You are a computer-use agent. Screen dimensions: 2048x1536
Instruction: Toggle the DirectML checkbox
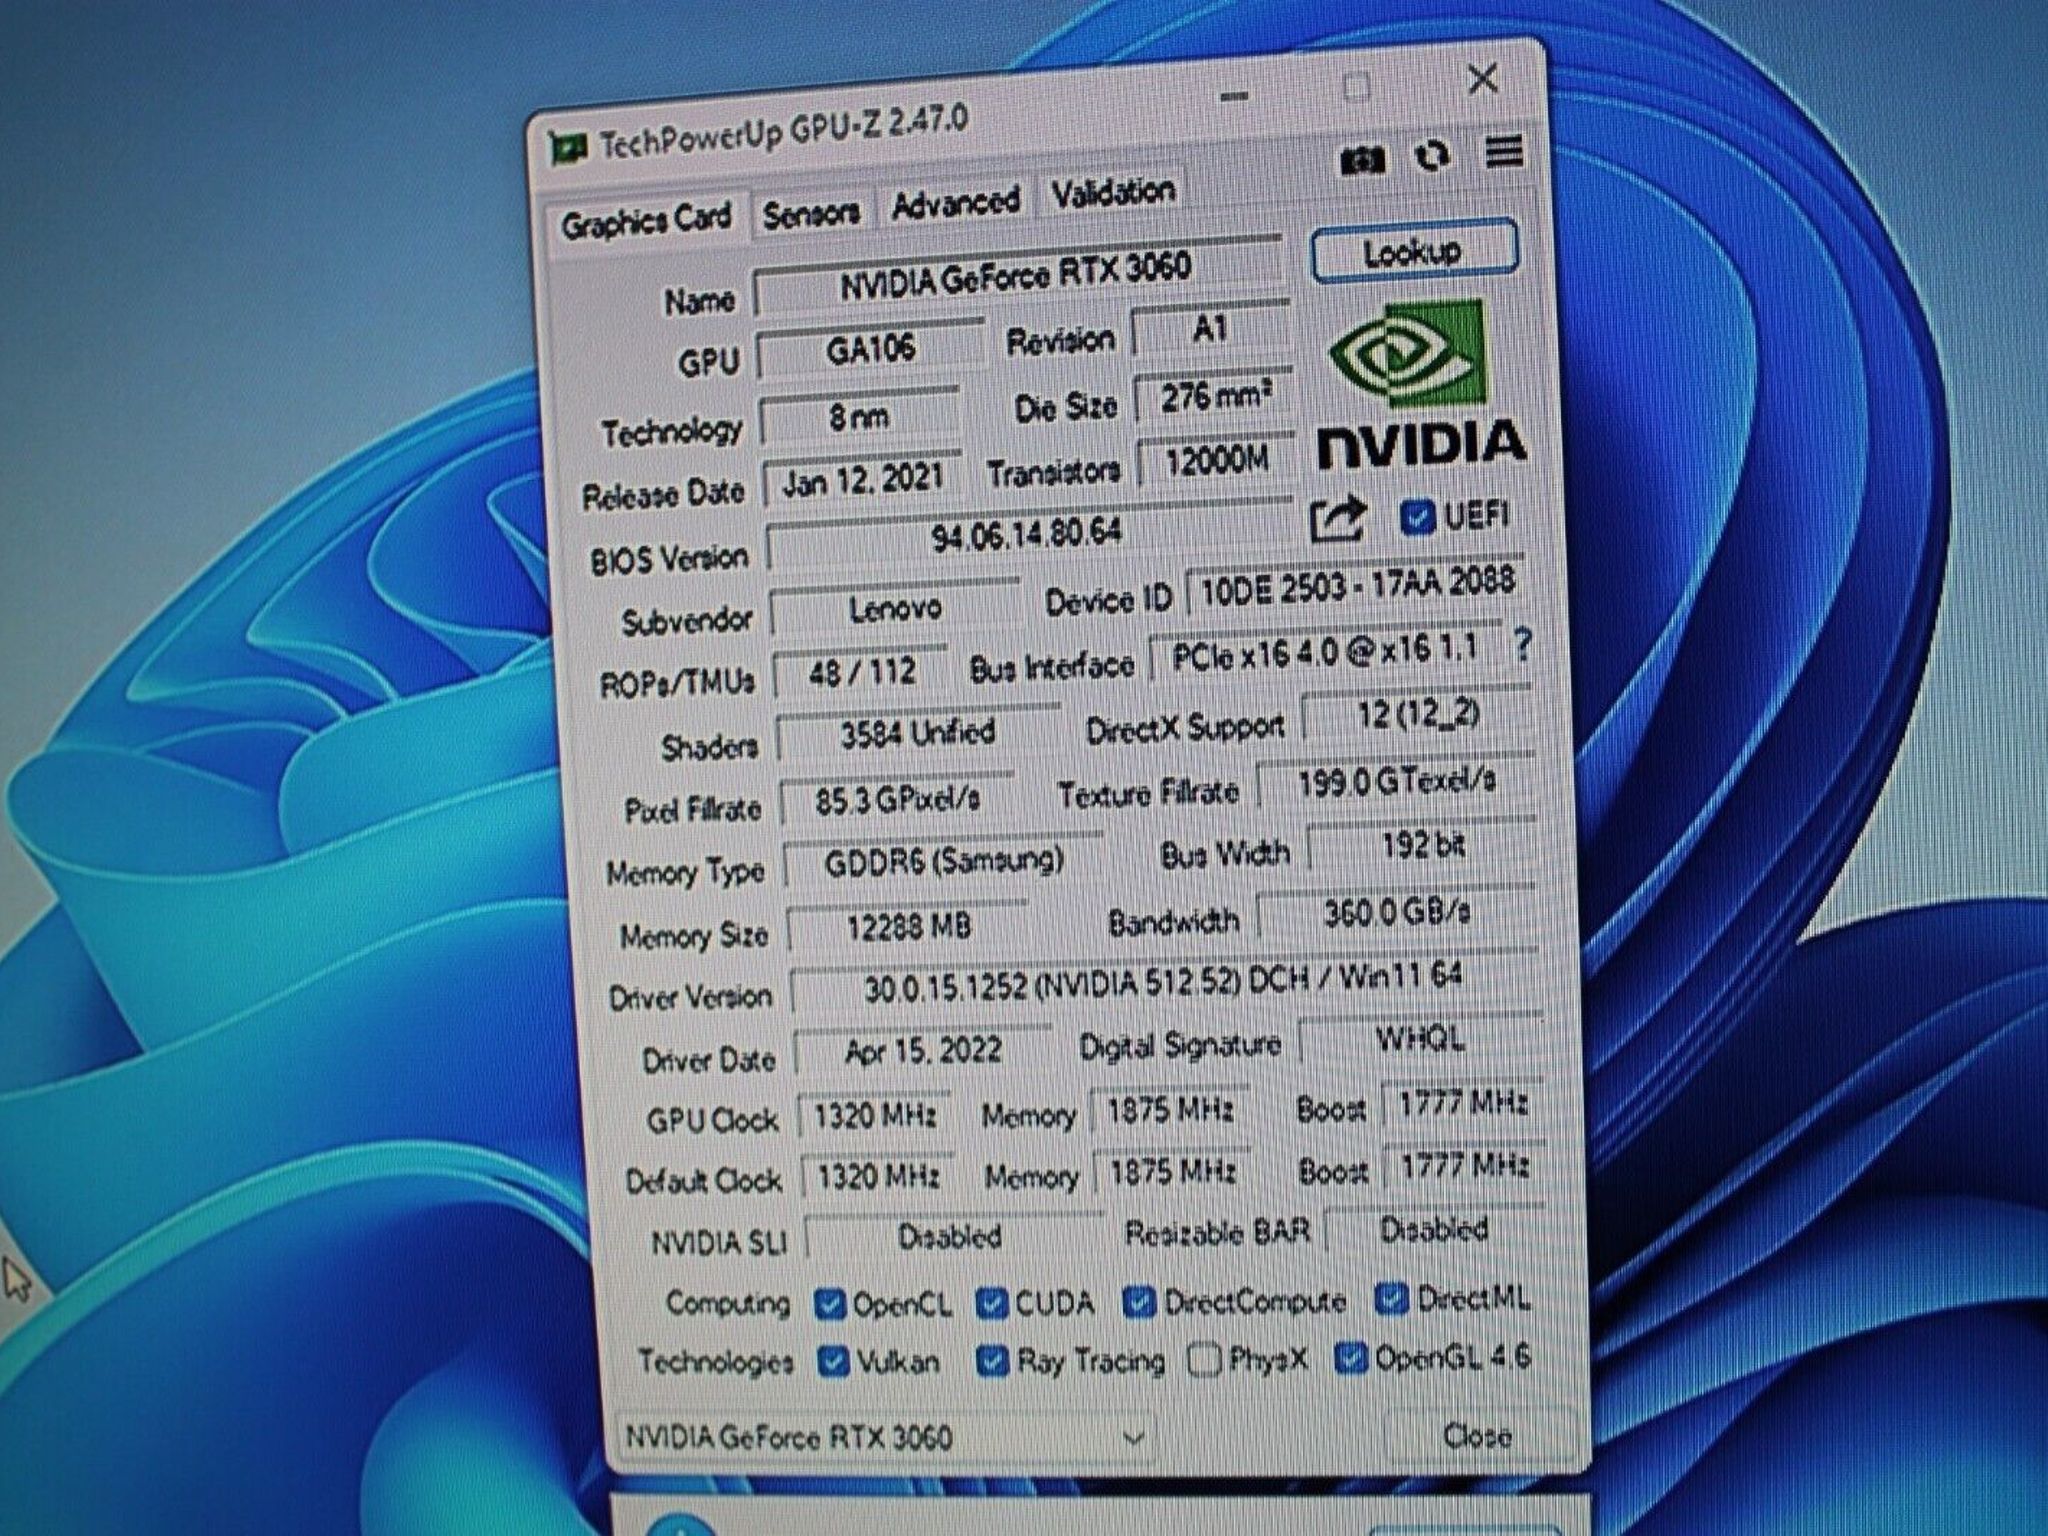pos(1391,1298)
